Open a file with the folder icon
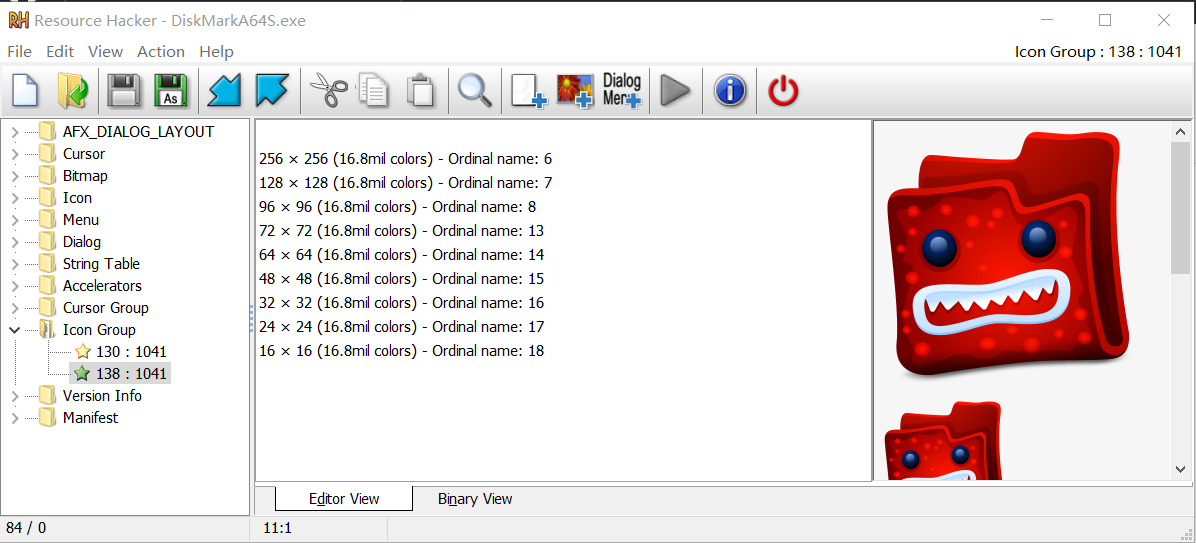The width and height of the screenshot is (1196, 543). pyautogui.click(x=73, y=91)
